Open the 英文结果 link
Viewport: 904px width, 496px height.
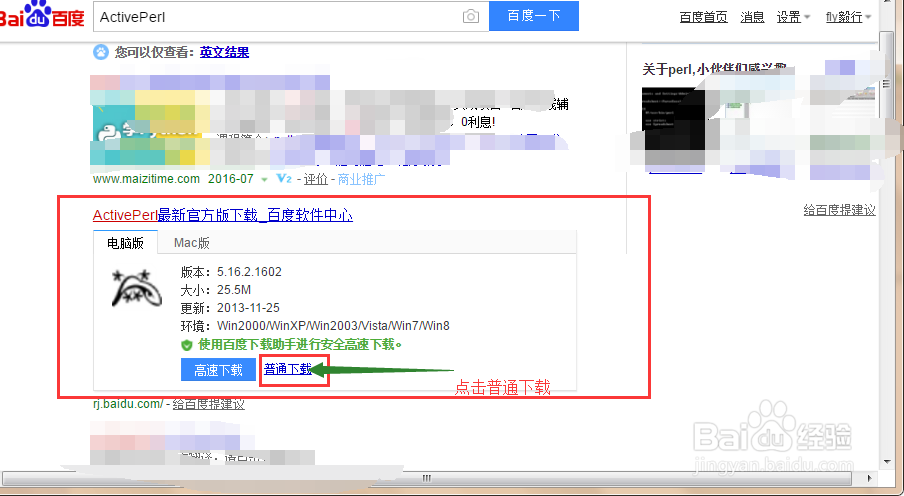(x=224, y=52)
